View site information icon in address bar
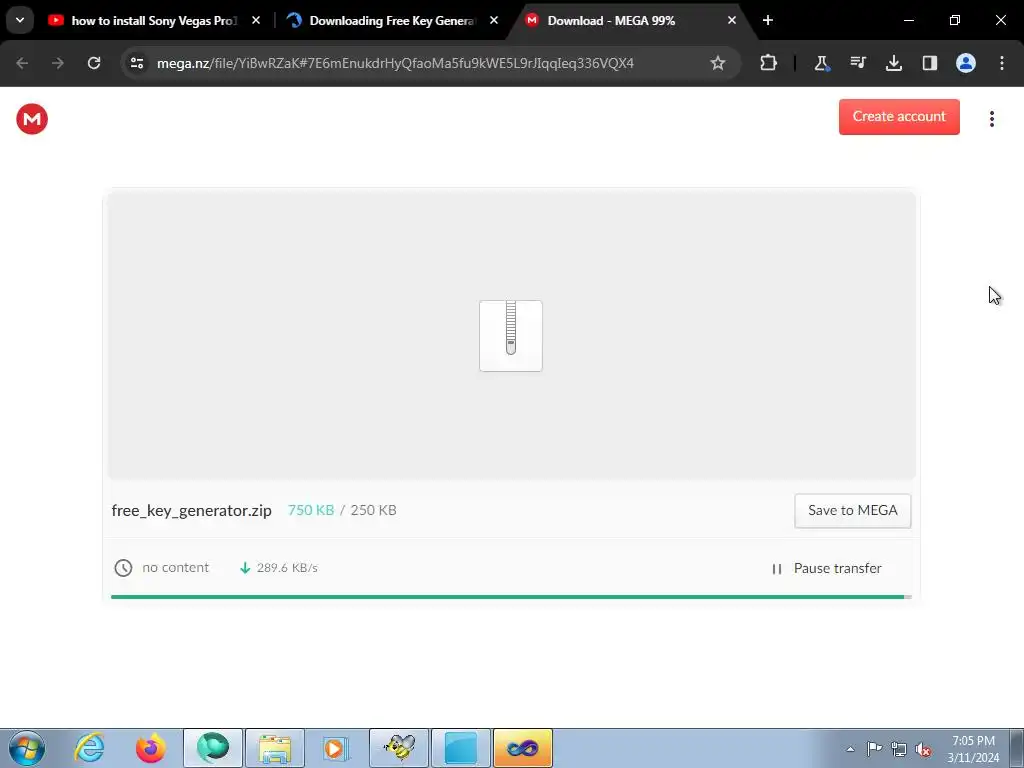Screen dimensions: 1024x768 (137, 63)
